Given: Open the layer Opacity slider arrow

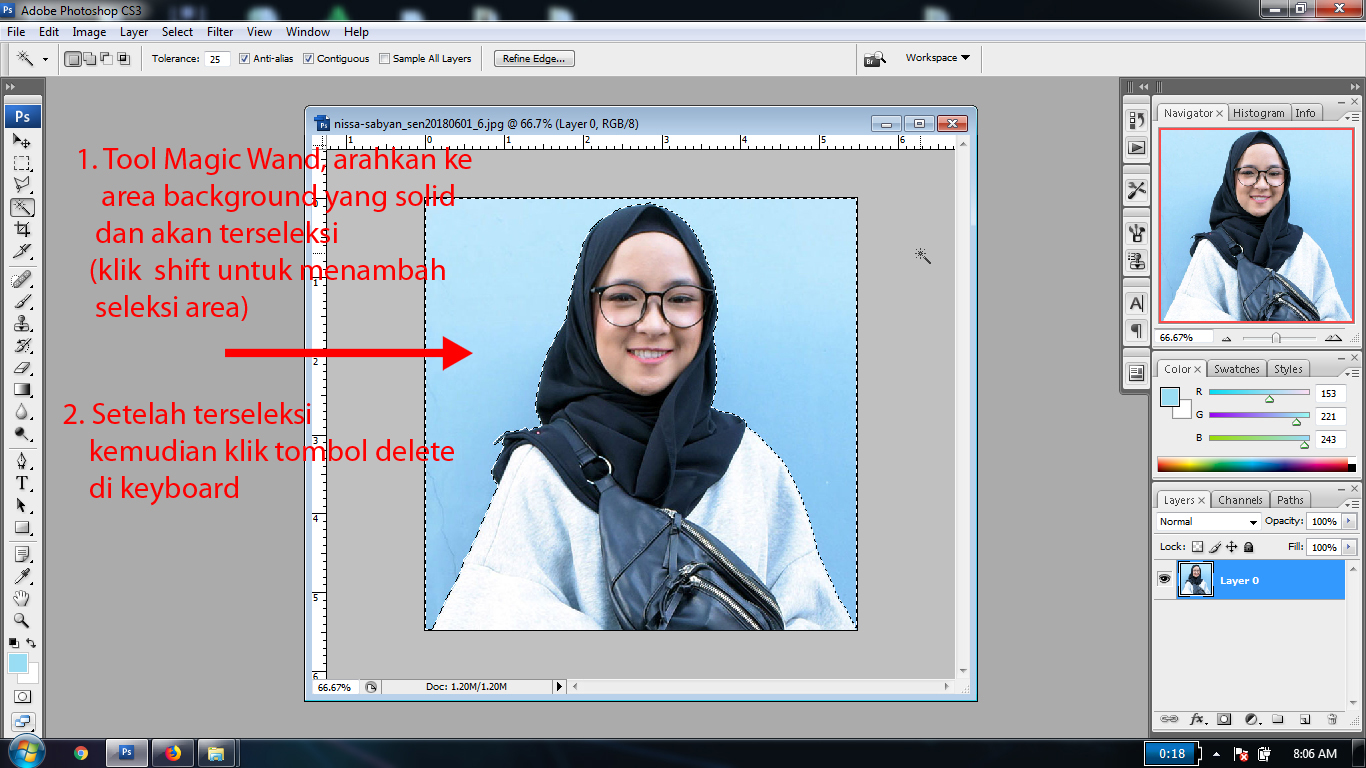Looking at the screenshot, I should (1349, 522).
